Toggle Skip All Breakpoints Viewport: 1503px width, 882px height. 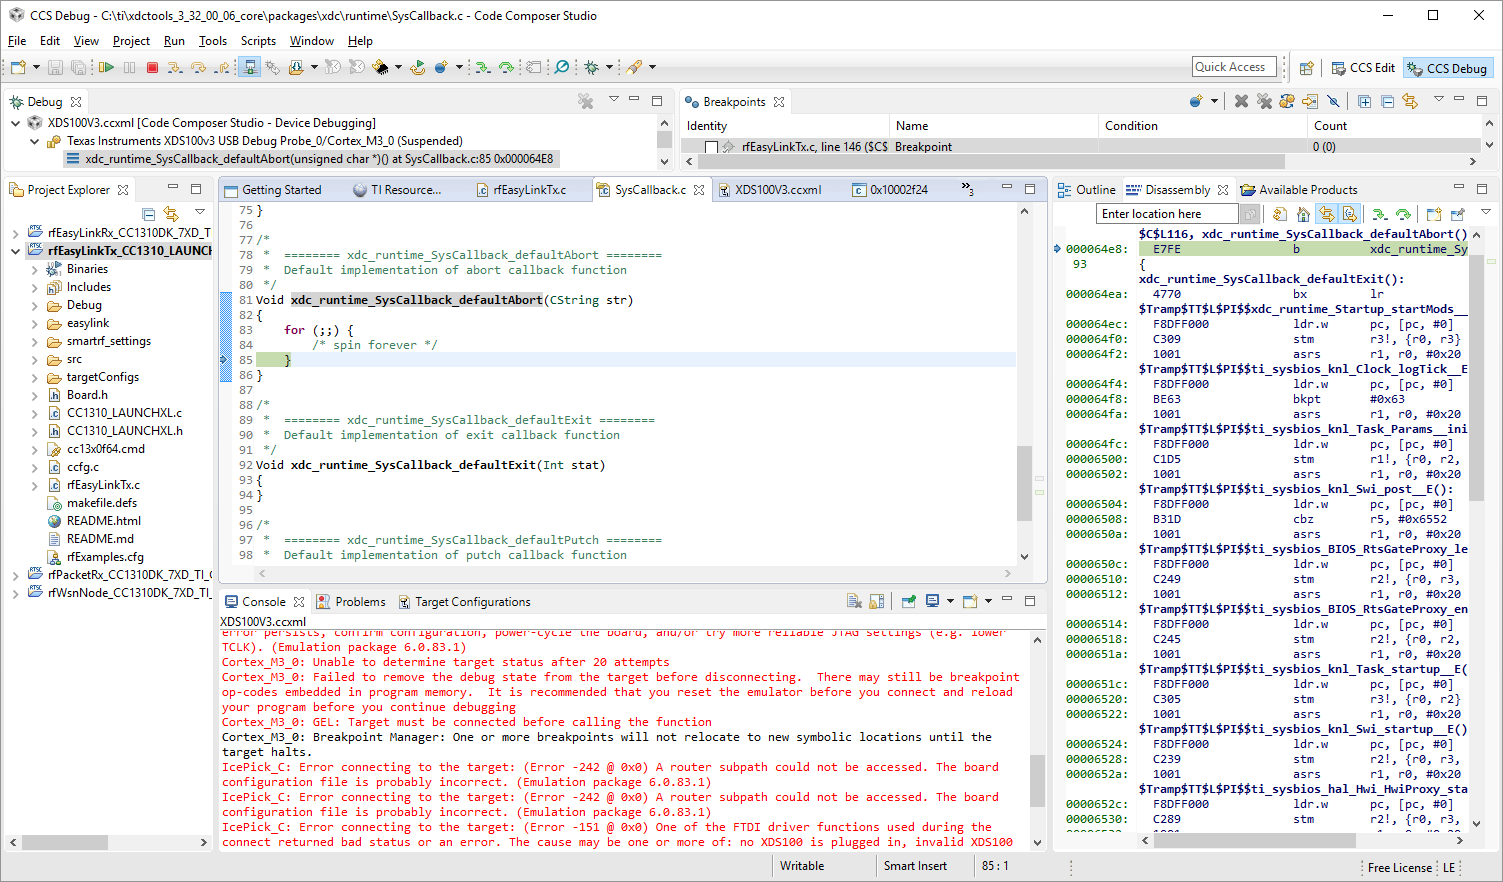pyautogui.click(x=1333, y=100)
